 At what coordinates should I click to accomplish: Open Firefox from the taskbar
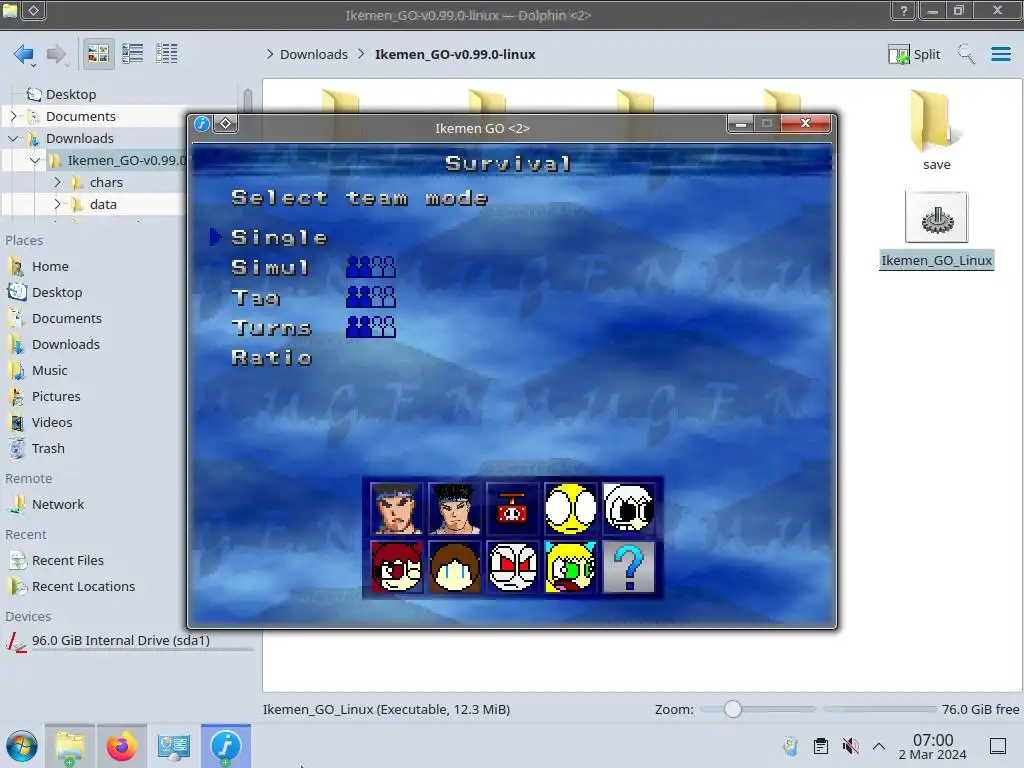click(x=121, y=746)
